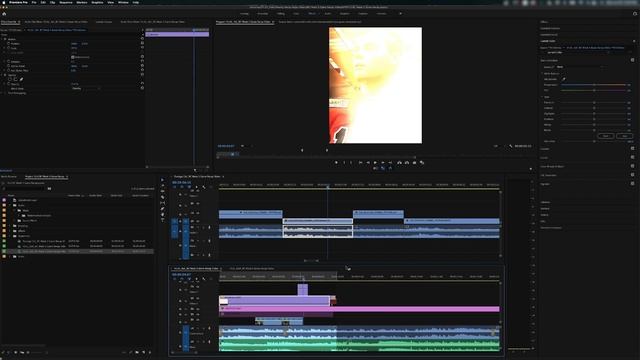Click Mark Out in Program monitor
Image resolution: width=640 pixels, height=360 pixels.
pyautogui.click(x=351, y=163)
